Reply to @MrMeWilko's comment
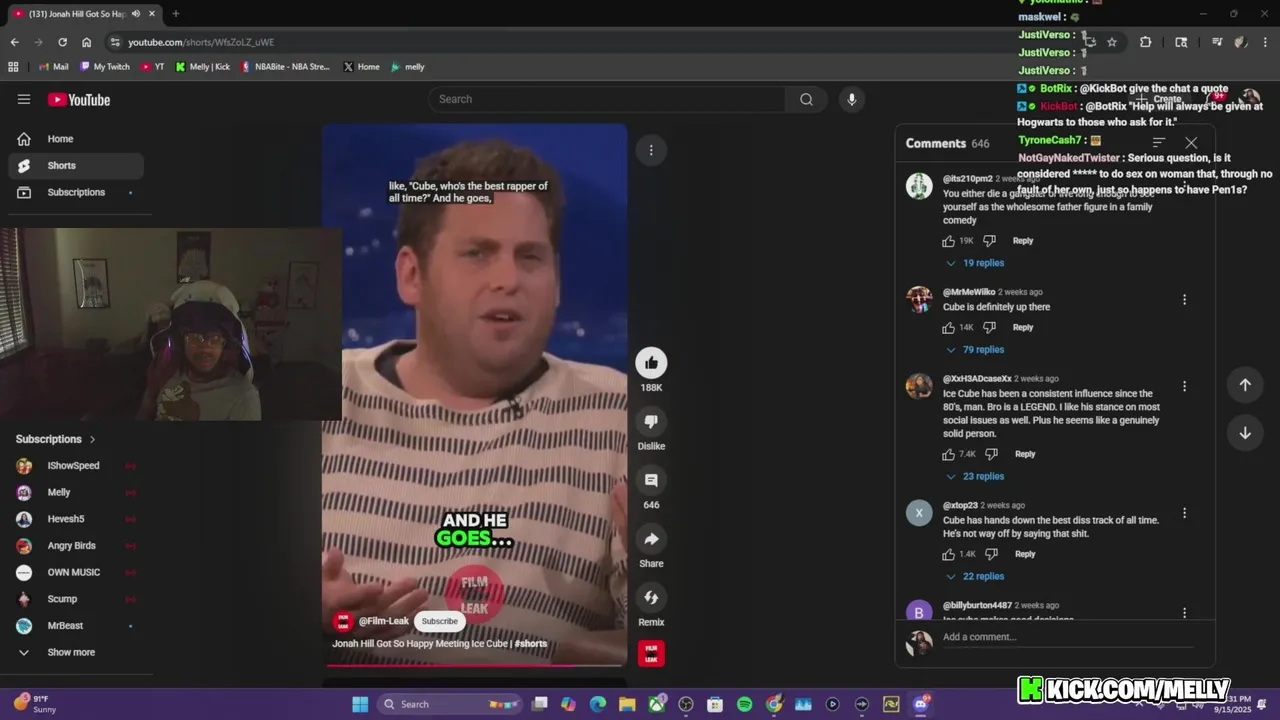The width and height of the screenshot is (1280, 720). pos(1022,327)
